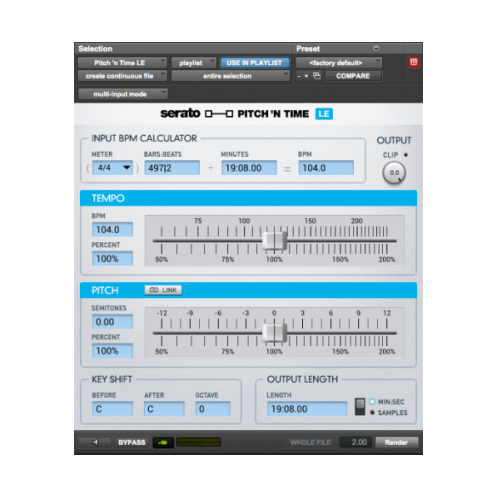
Task: Click the Pitch Percent field
Action: point(112,351)
